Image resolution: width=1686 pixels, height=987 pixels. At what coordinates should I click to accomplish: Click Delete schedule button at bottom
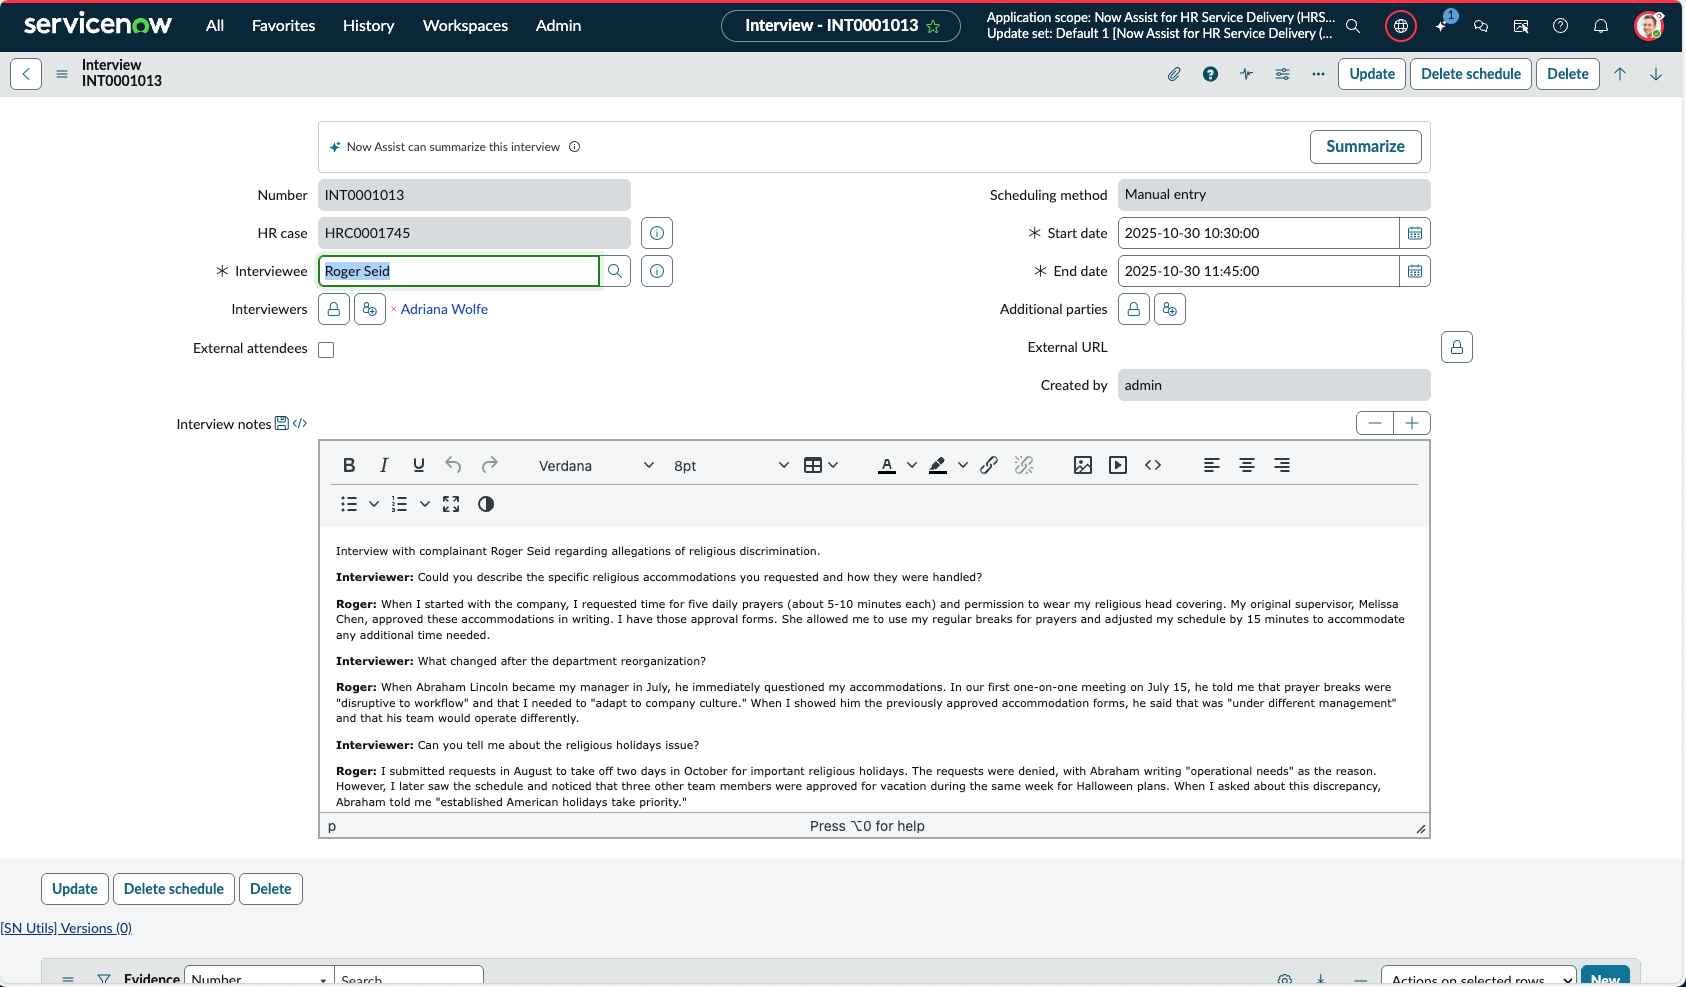point(174,889)
